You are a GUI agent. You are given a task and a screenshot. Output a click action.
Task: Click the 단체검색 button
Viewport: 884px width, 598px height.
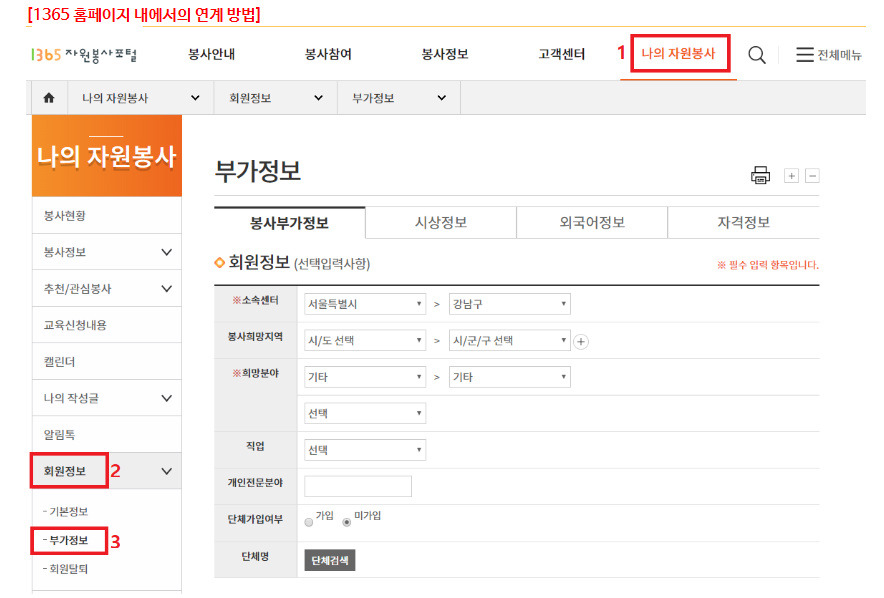[x=330, y=561]
